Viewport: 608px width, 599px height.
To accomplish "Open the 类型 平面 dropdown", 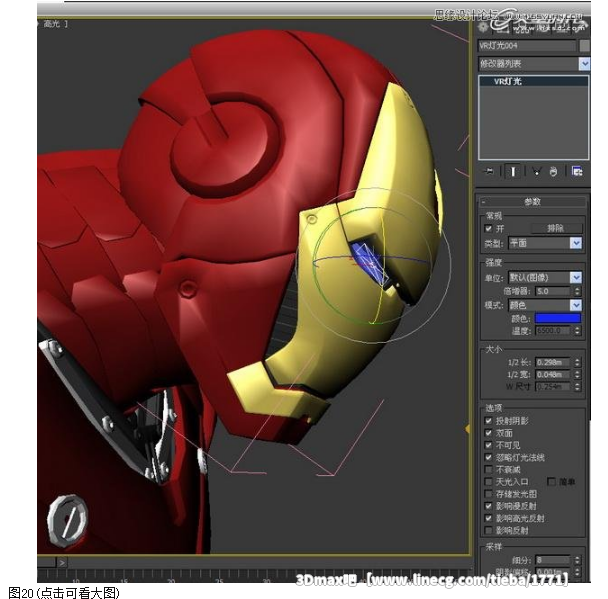I will 545,243.
